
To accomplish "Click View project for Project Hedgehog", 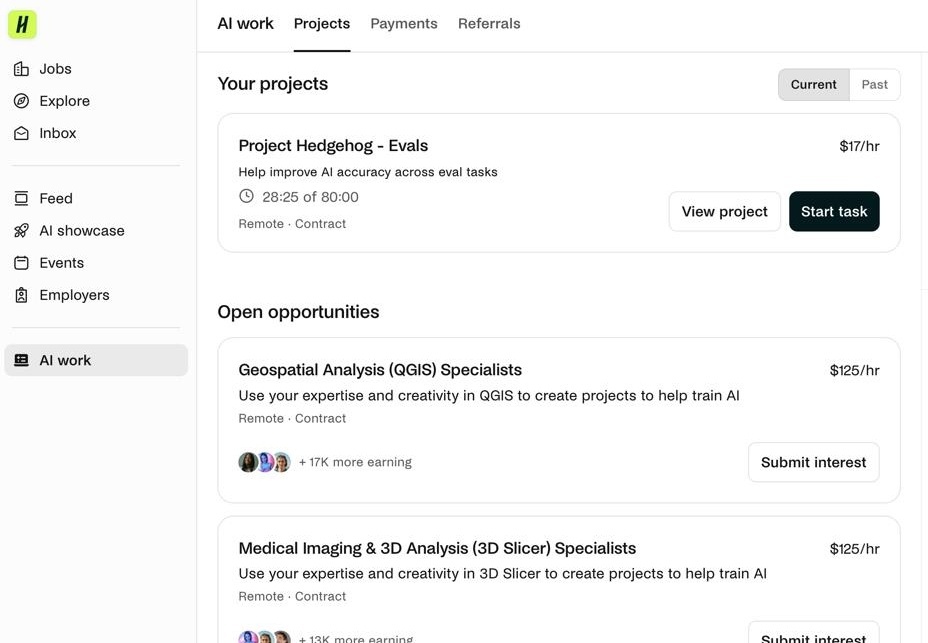I will coord(724,211).
